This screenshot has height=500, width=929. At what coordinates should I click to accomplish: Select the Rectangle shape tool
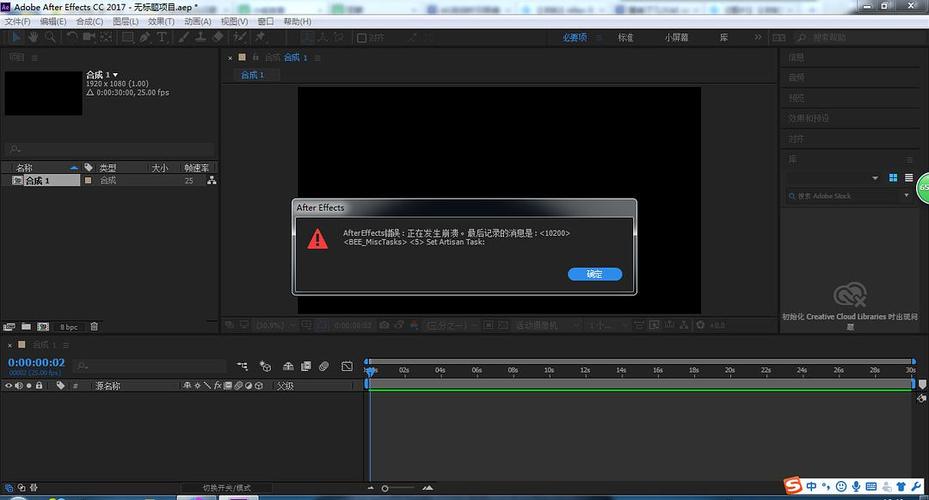point(127,38)
